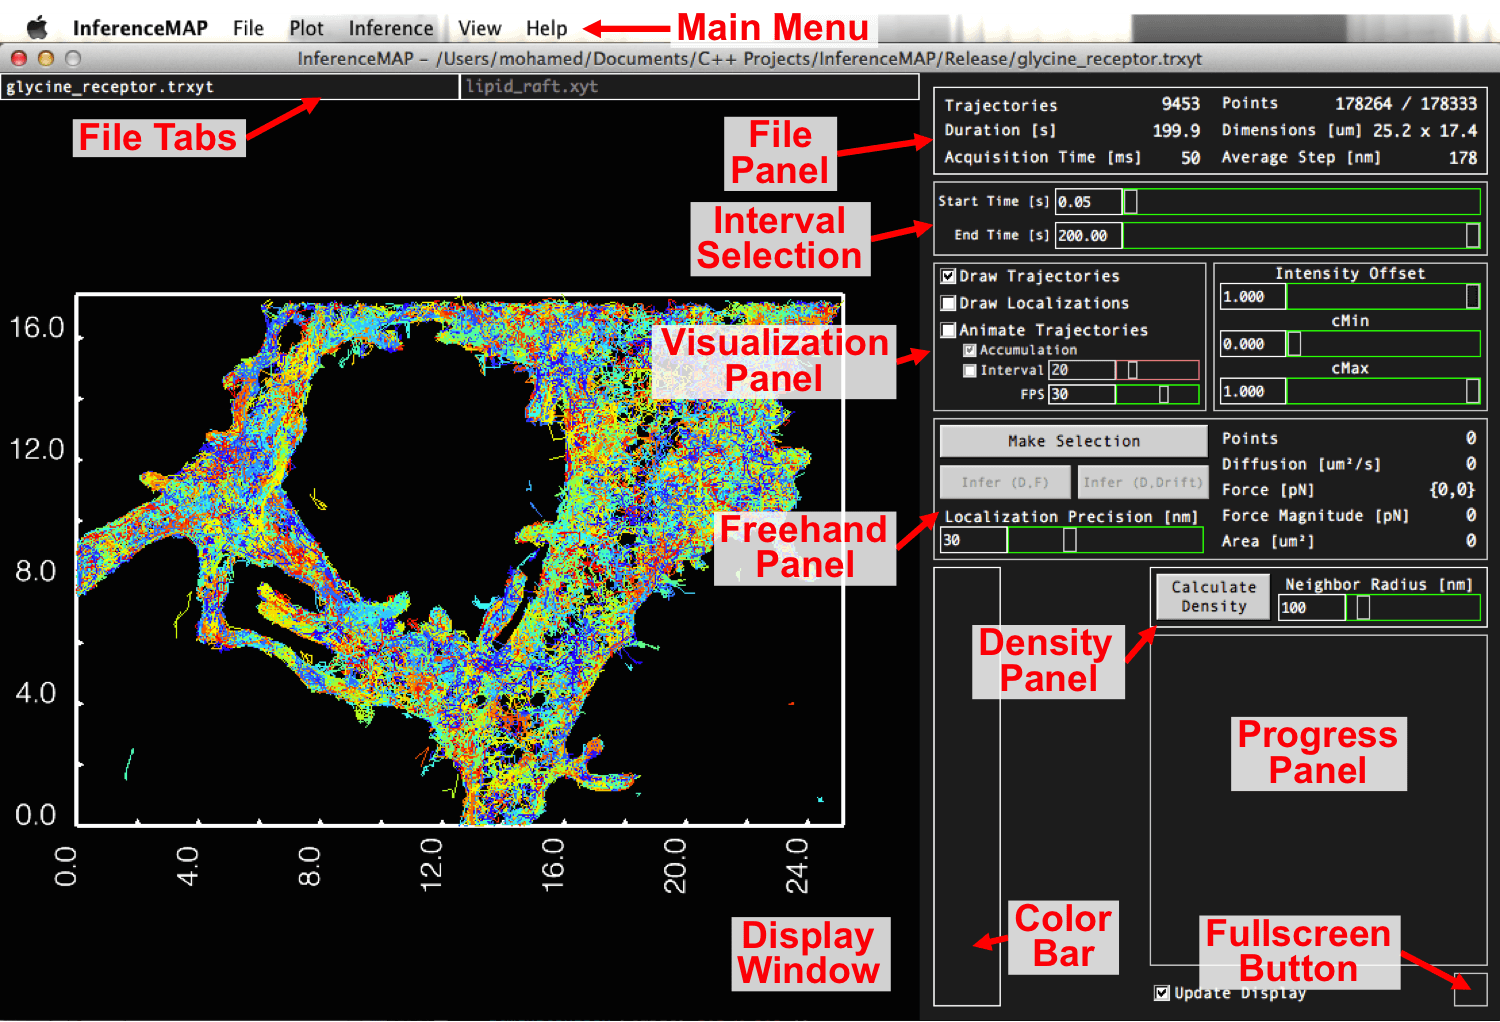
Task: Click the Duration value 199.9
Action: [1176, 131]
